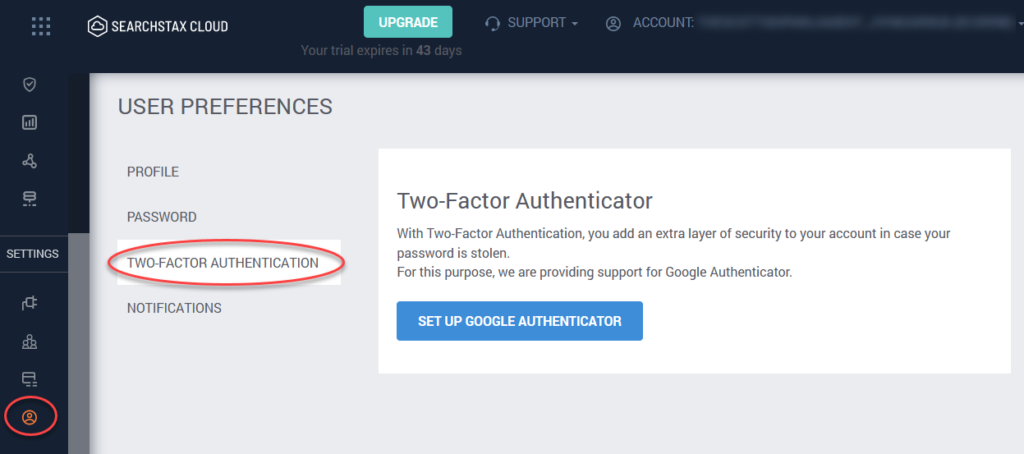Select TWO-FACTOR AUTHENTICATION menu item
This screenshot has width=1024, height=454.
[223, 263]
